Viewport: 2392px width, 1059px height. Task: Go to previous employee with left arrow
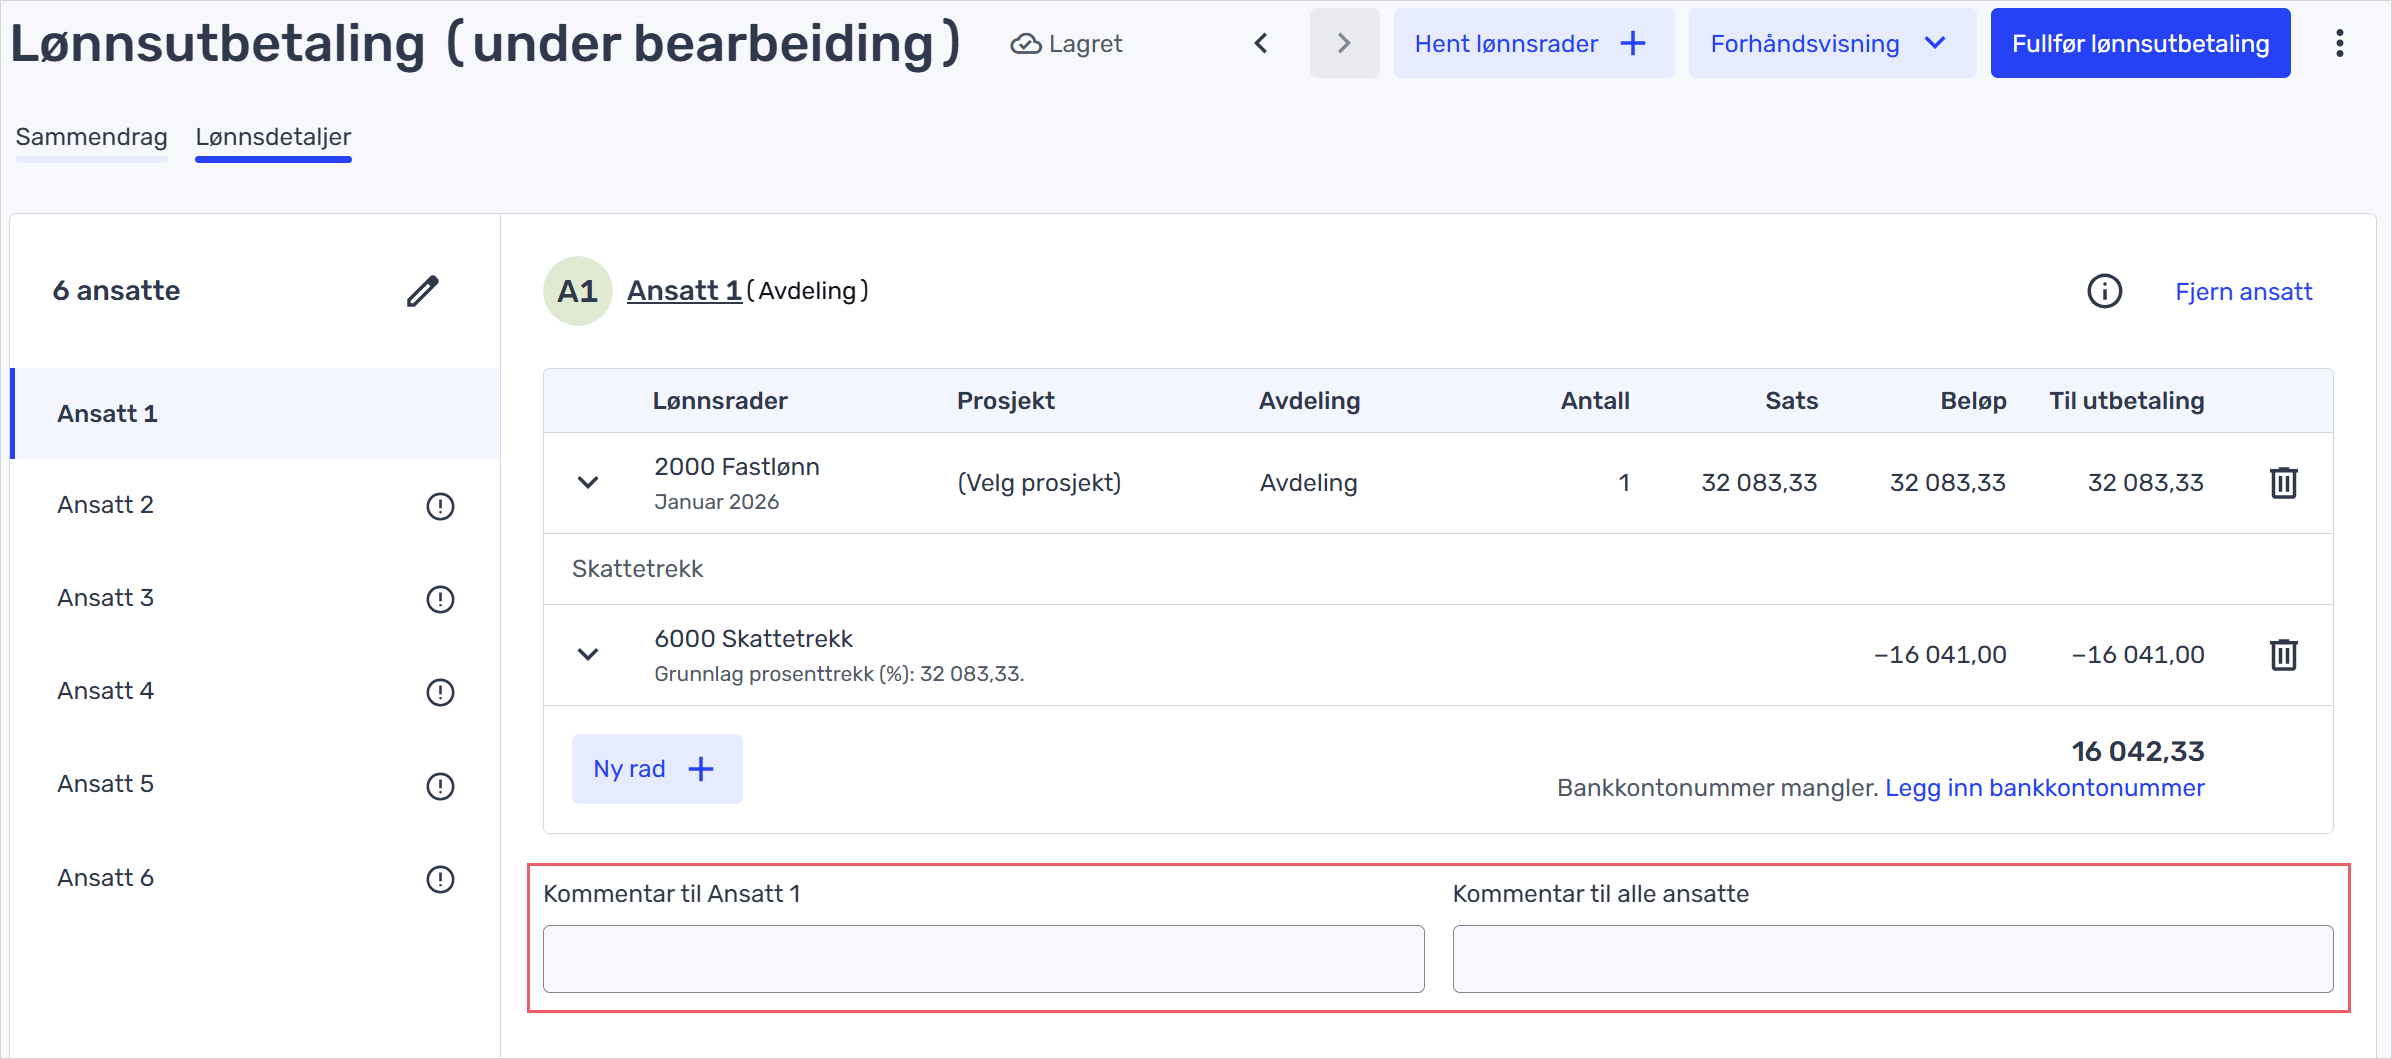1261,43
